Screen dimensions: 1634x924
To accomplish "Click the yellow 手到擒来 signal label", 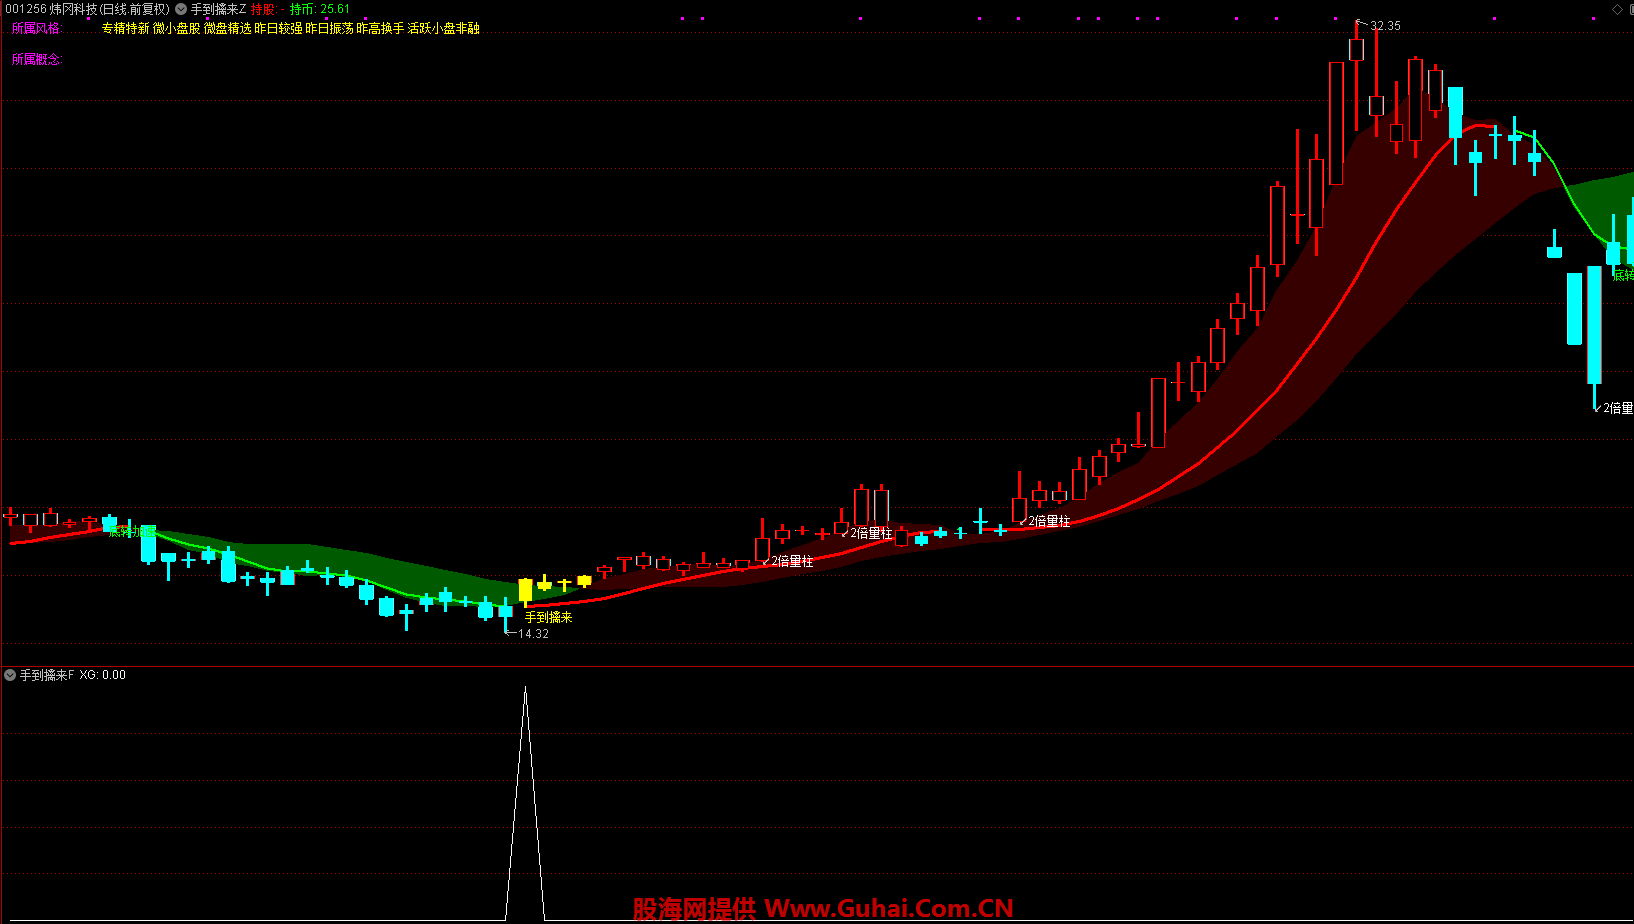I will (x=549, y=617).
